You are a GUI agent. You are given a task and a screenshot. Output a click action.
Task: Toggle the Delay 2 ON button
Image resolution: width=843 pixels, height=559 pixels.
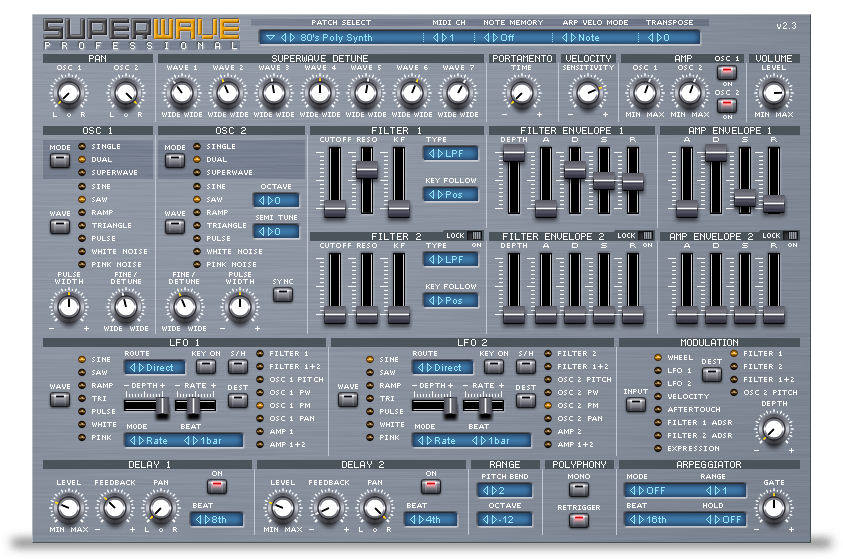pyautogui.click(x=431, y=487)
